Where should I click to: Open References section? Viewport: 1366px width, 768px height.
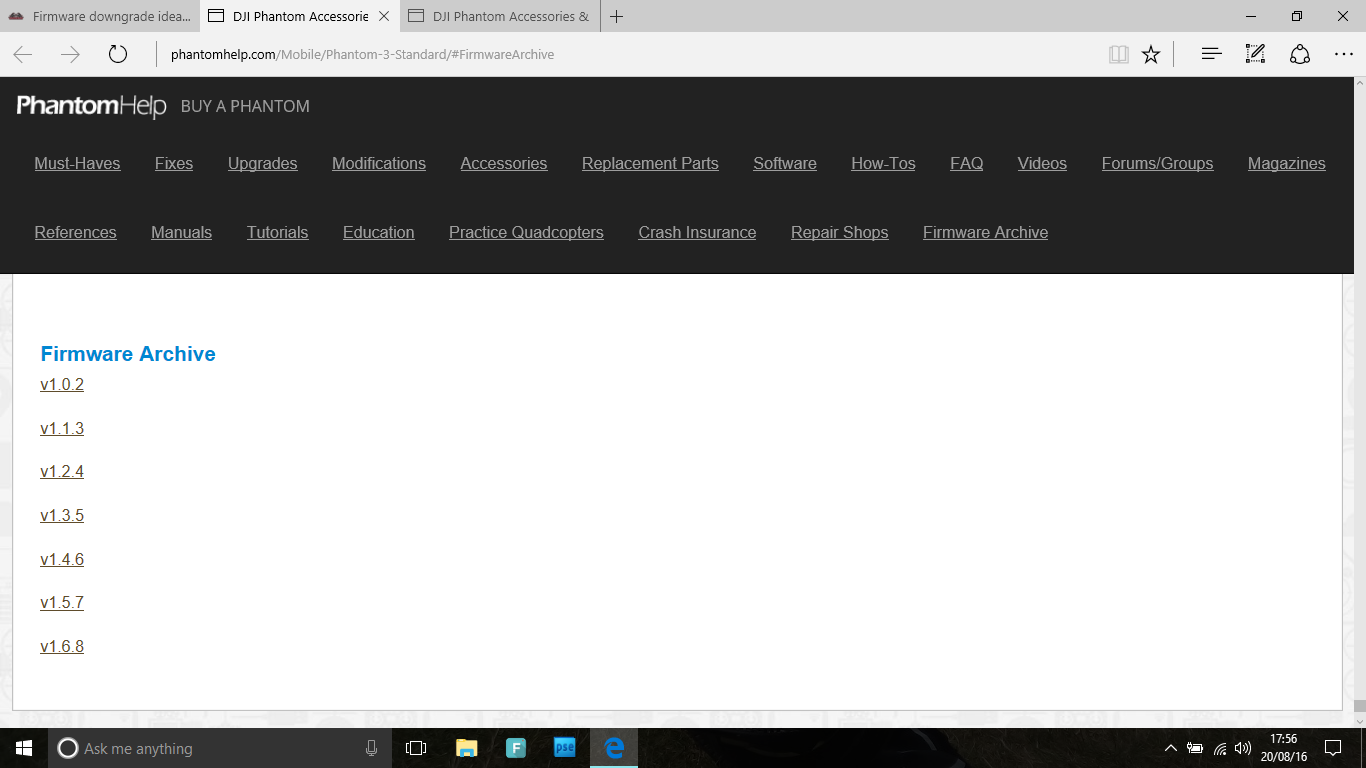click(x=75, y=233)
